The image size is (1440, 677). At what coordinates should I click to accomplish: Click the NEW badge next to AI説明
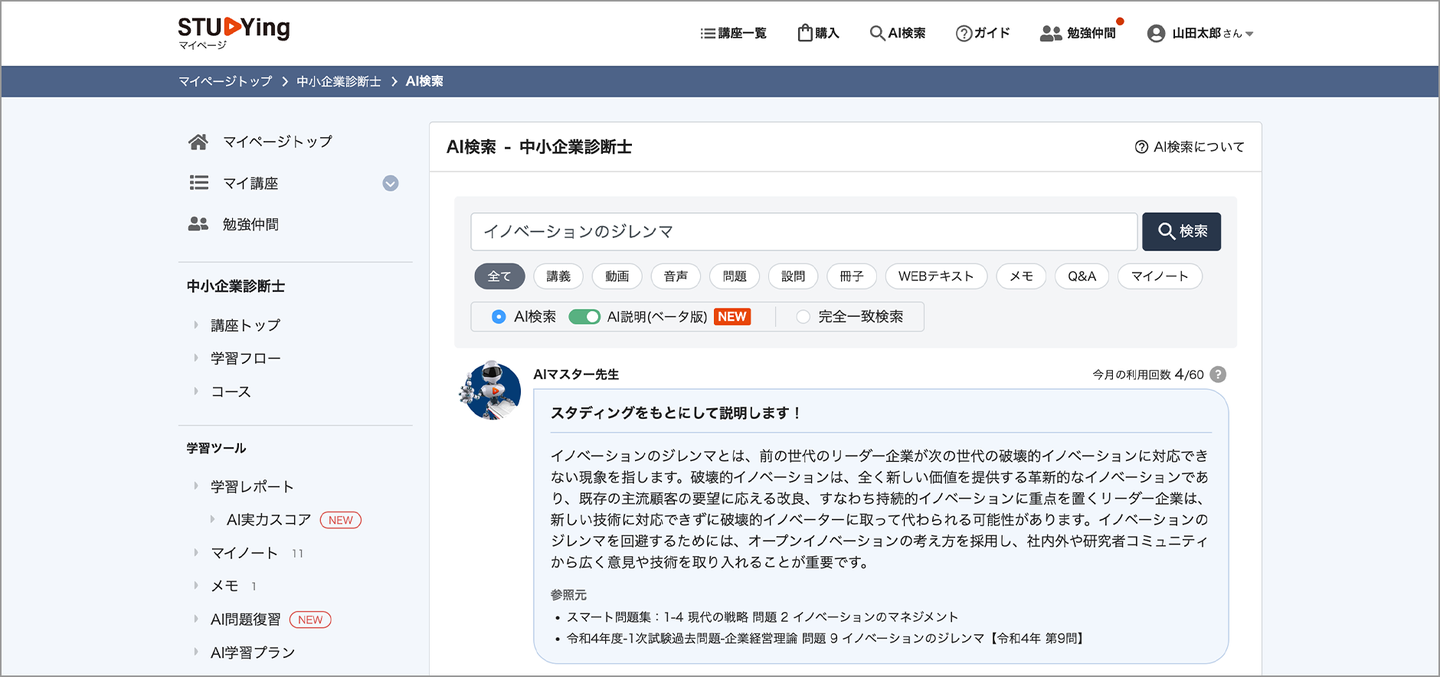coord(732,316)
